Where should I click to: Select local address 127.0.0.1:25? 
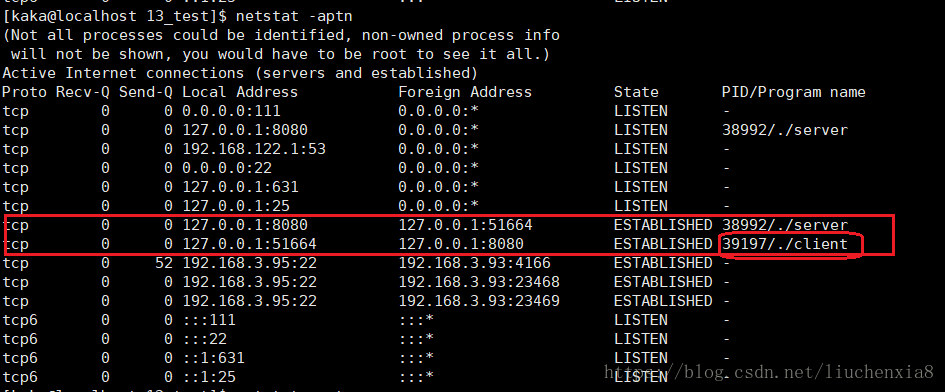pyautogui.click(x=236, y=206)
